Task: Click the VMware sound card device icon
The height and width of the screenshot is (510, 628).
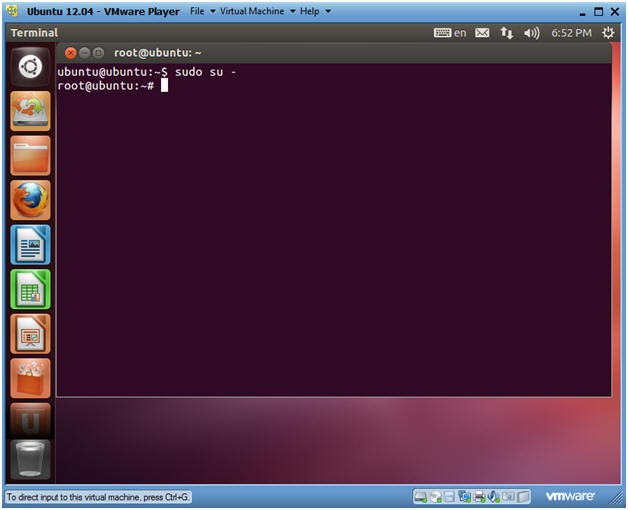Action: [x=493, y=497]
